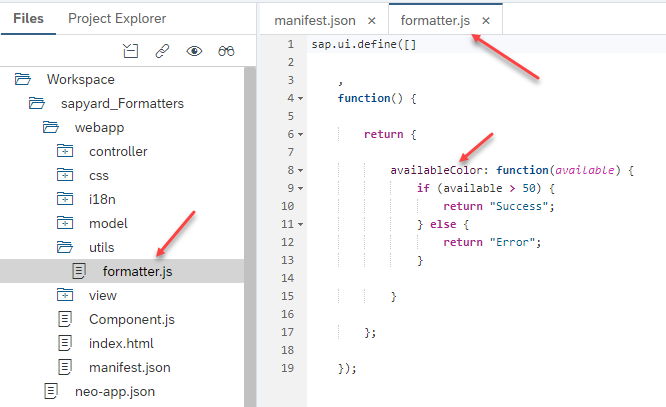Image resolution: width=666 pixels, height=407 pixels.
Task: Collapse the sapyard_Formatters folder icon
Action: 37,103
